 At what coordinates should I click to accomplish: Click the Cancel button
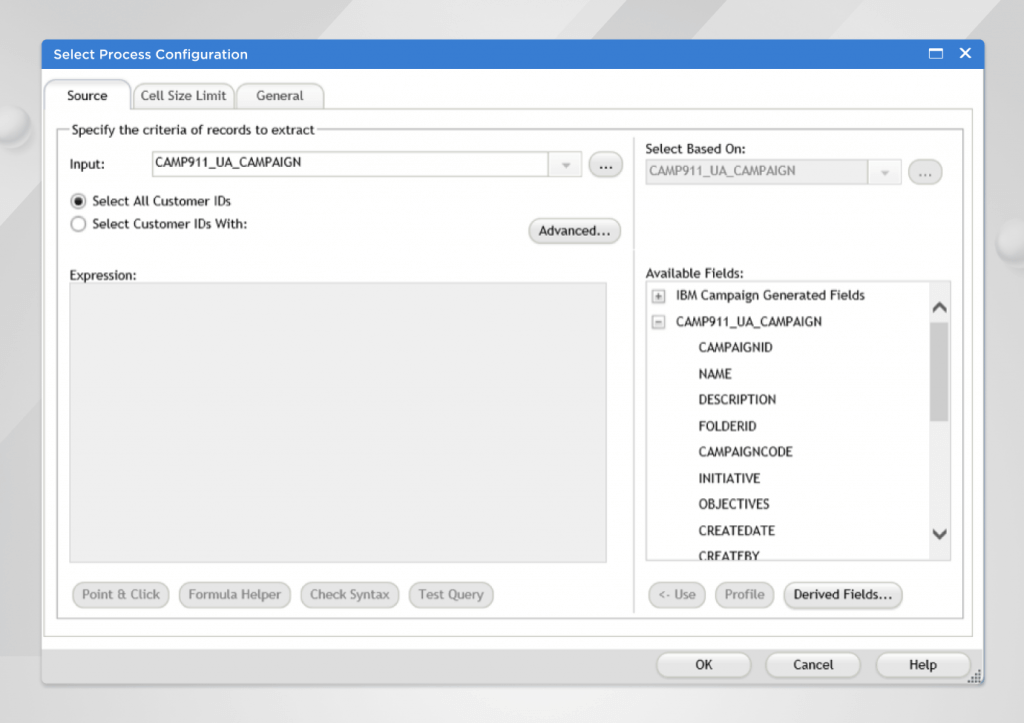[x=813, y=665]
